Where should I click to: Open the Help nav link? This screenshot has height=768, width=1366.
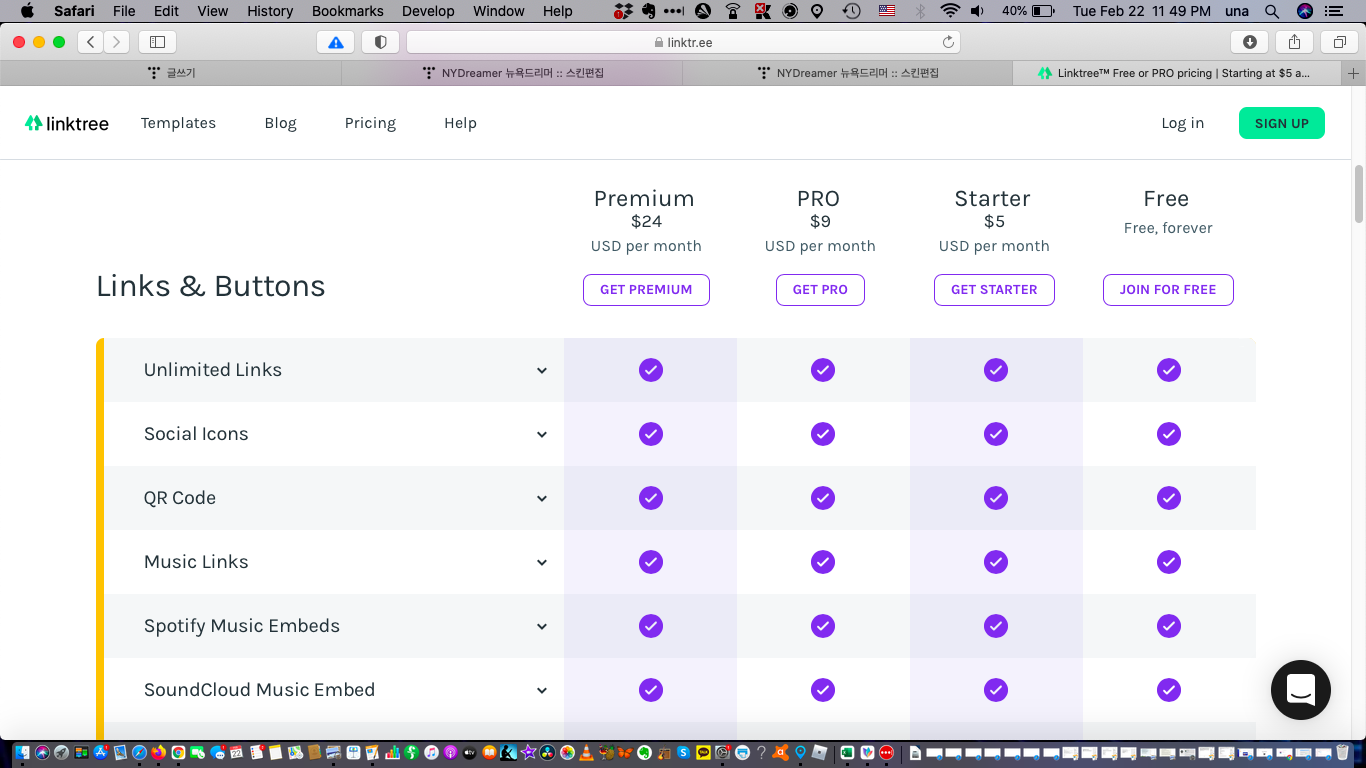point(460,123)
